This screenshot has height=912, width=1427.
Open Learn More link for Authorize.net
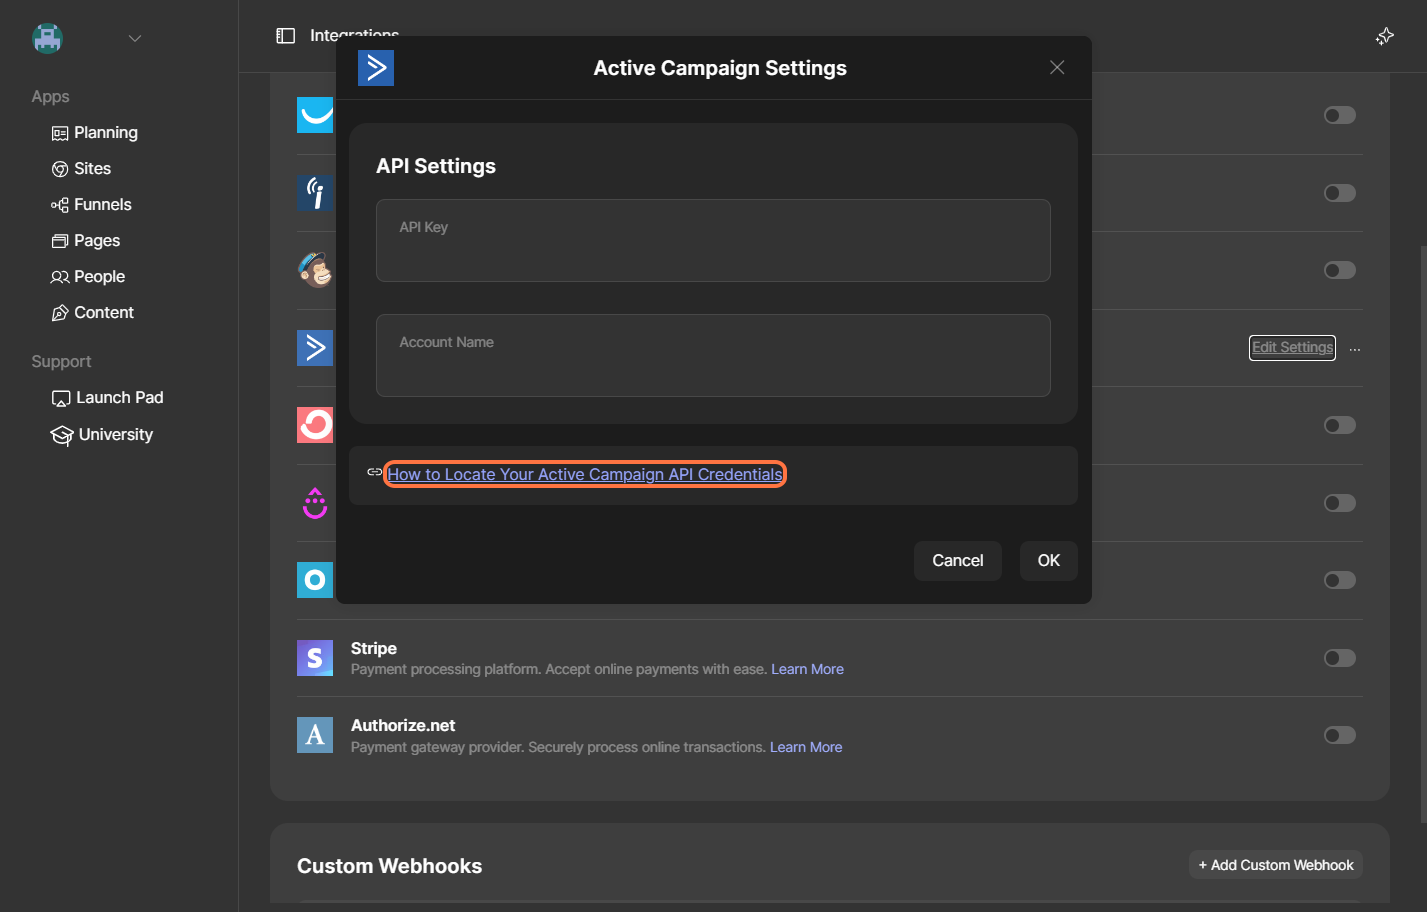pos(806,747)
